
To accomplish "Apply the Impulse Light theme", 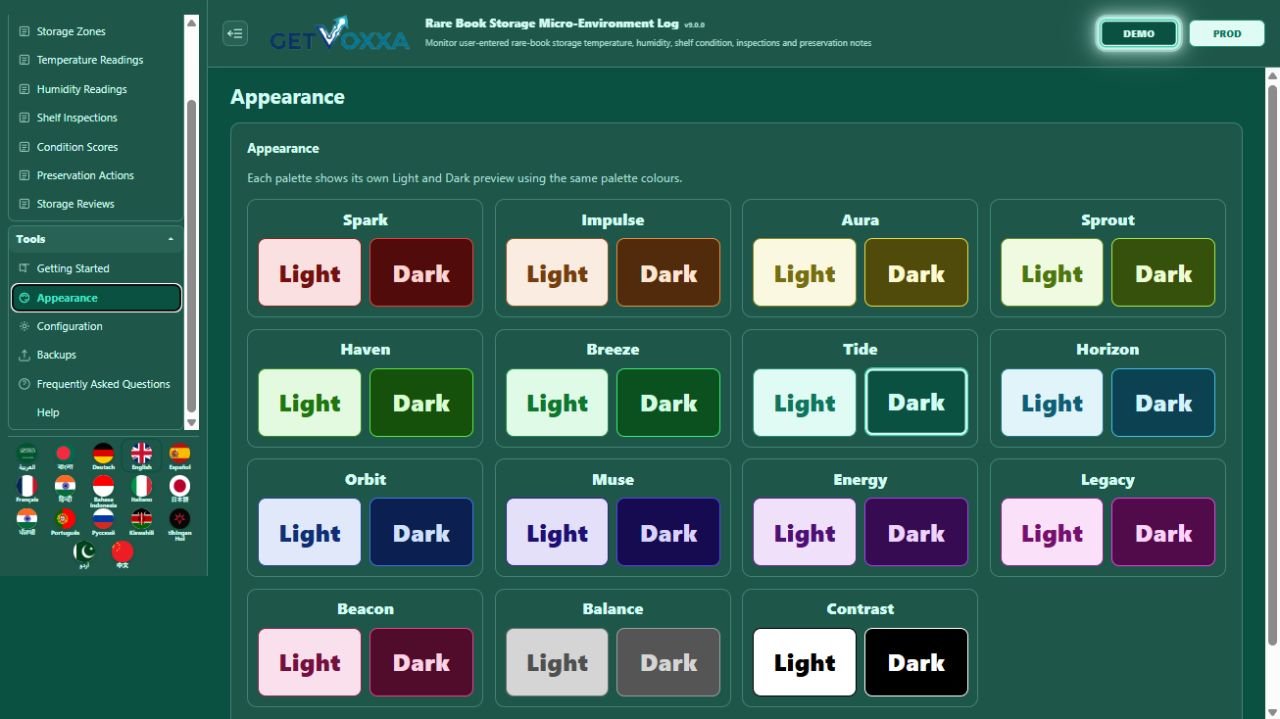I will [x=557, y=273].
